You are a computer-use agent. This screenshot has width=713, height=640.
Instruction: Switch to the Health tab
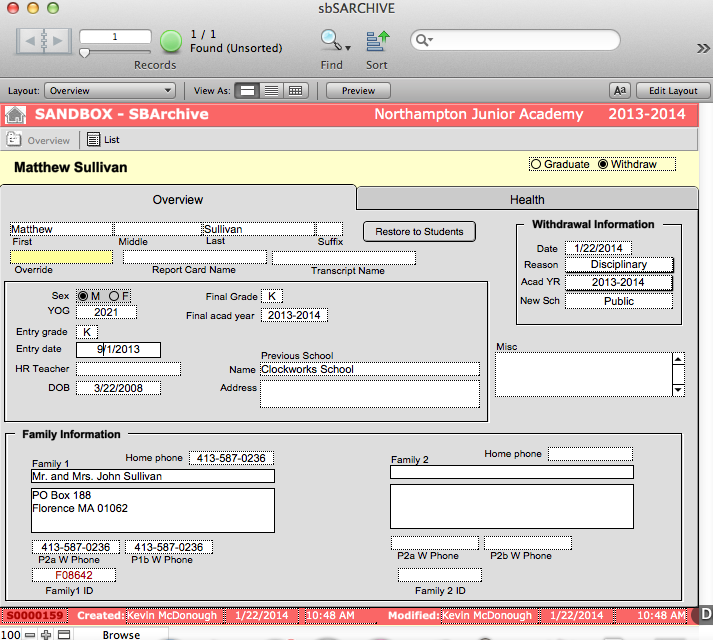[x=527, y=200]
